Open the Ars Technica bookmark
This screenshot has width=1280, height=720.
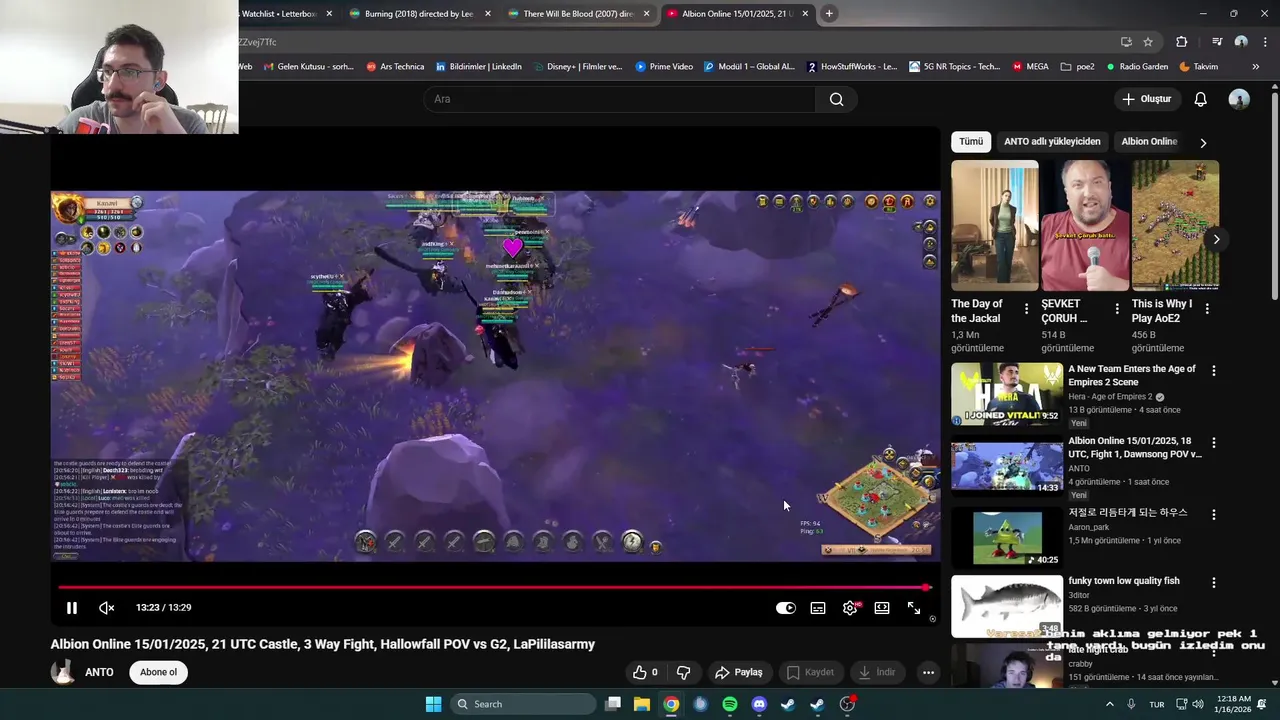click(395, 67)
